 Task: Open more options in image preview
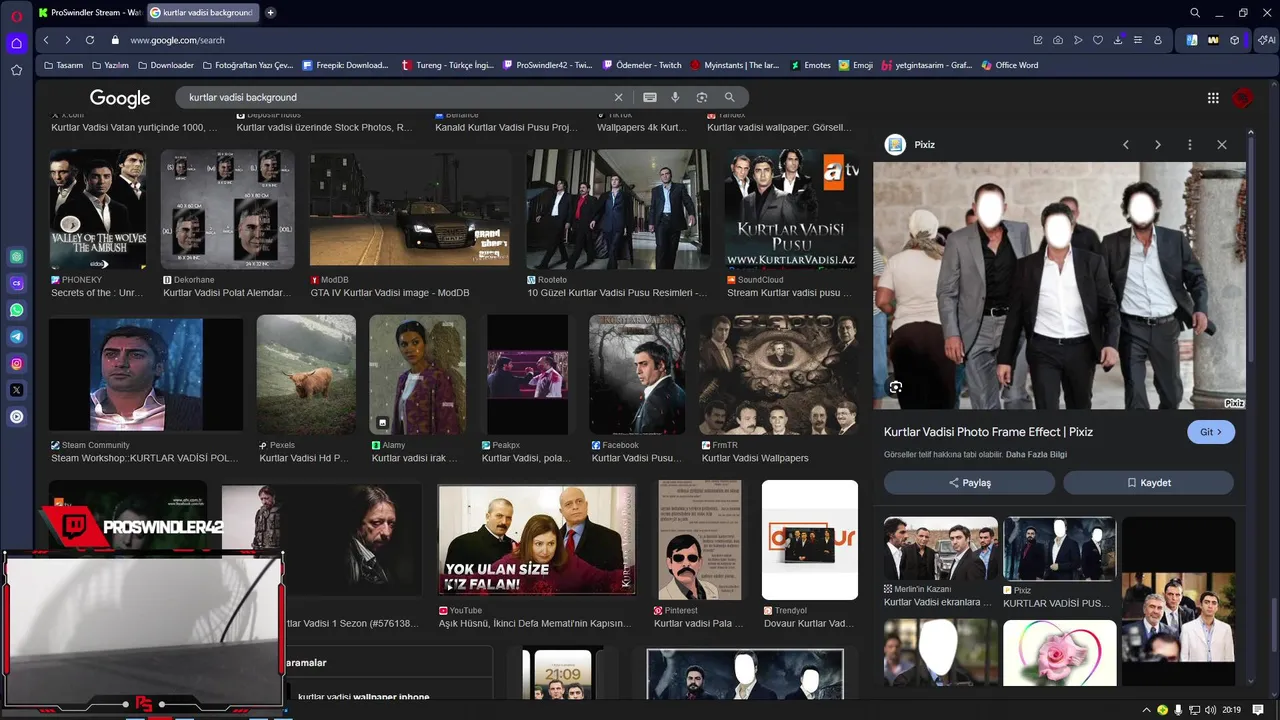[1190, 145]
